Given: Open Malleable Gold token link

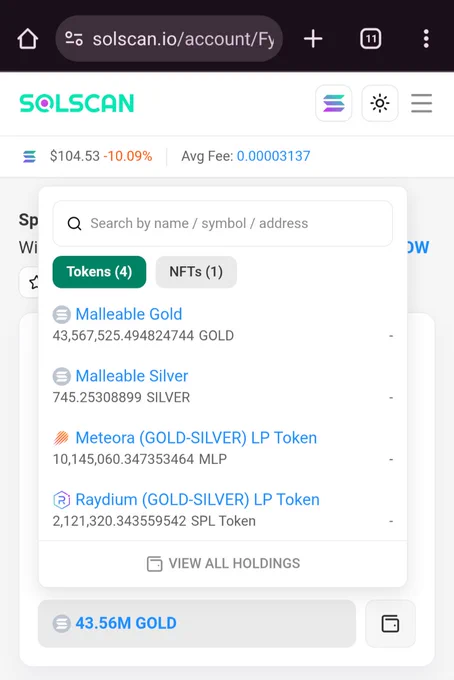Looking at the screenshot, I should click(129, 314).
